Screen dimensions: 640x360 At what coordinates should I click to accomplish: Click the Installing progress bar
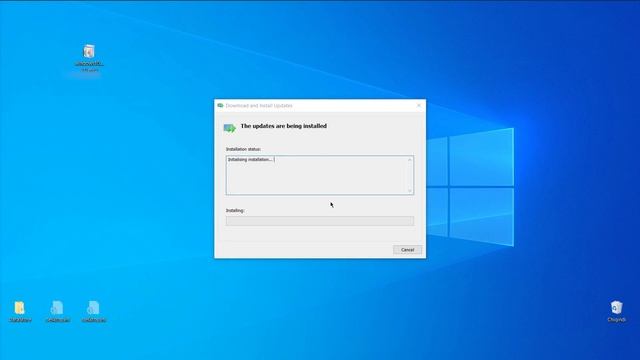[320, 221]
